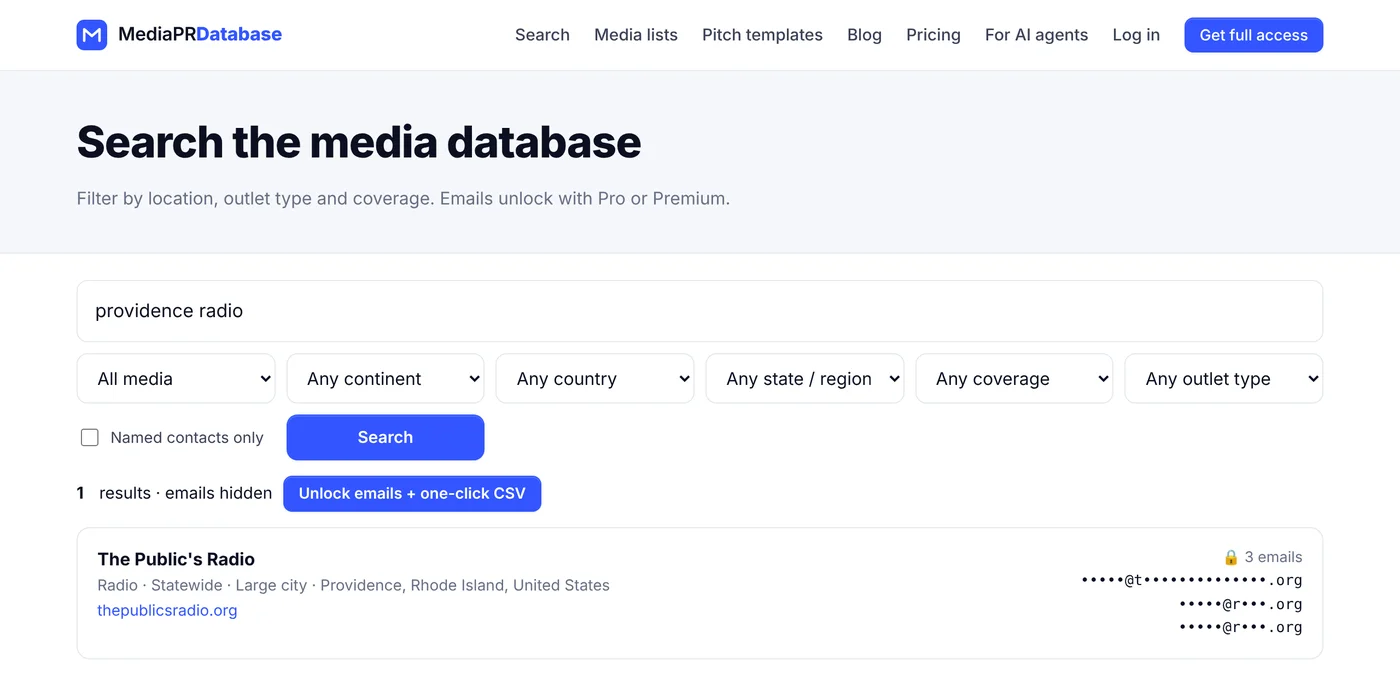This screenshot has height=678, width=1400.
Task: Open The Public's Radio result title
Action: (x=176, y=559)
